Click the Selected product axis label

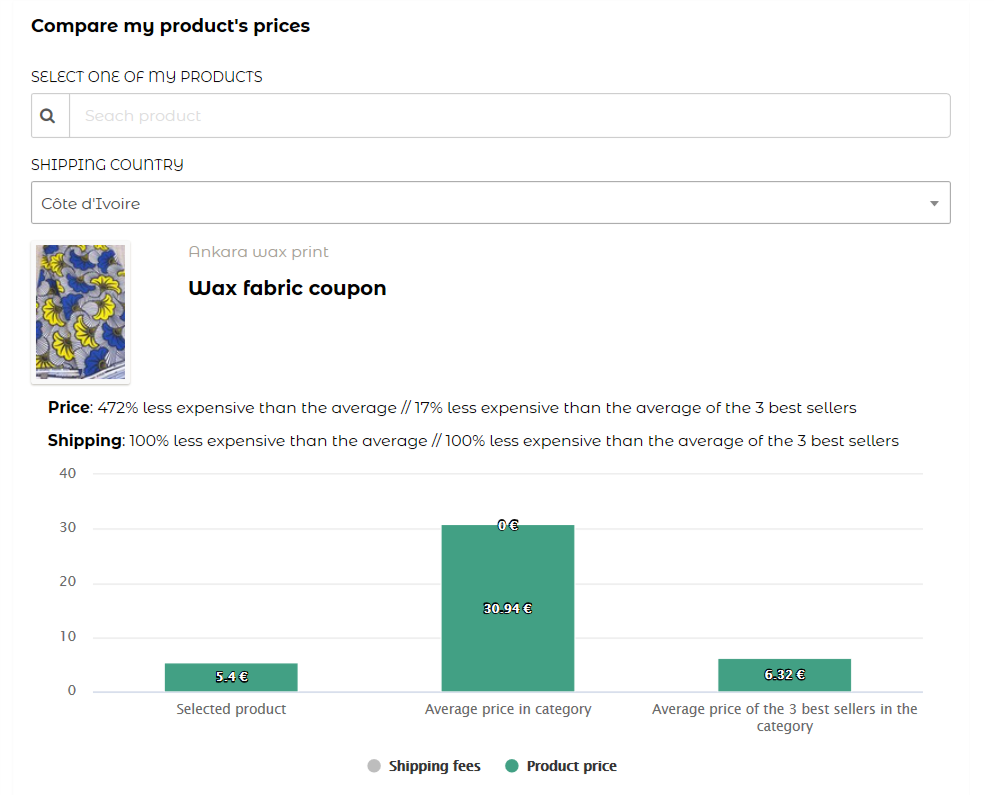(231, 709)
